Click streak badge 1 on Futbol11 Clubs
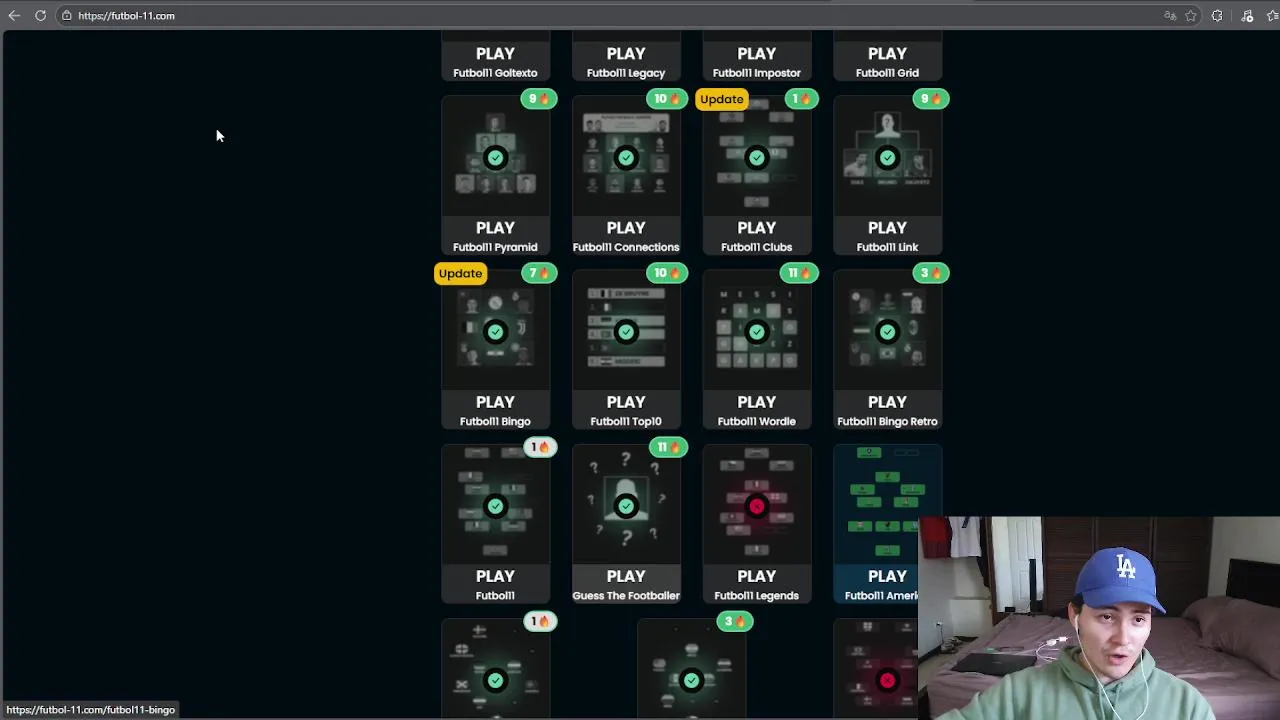 [x=801, y=99]
